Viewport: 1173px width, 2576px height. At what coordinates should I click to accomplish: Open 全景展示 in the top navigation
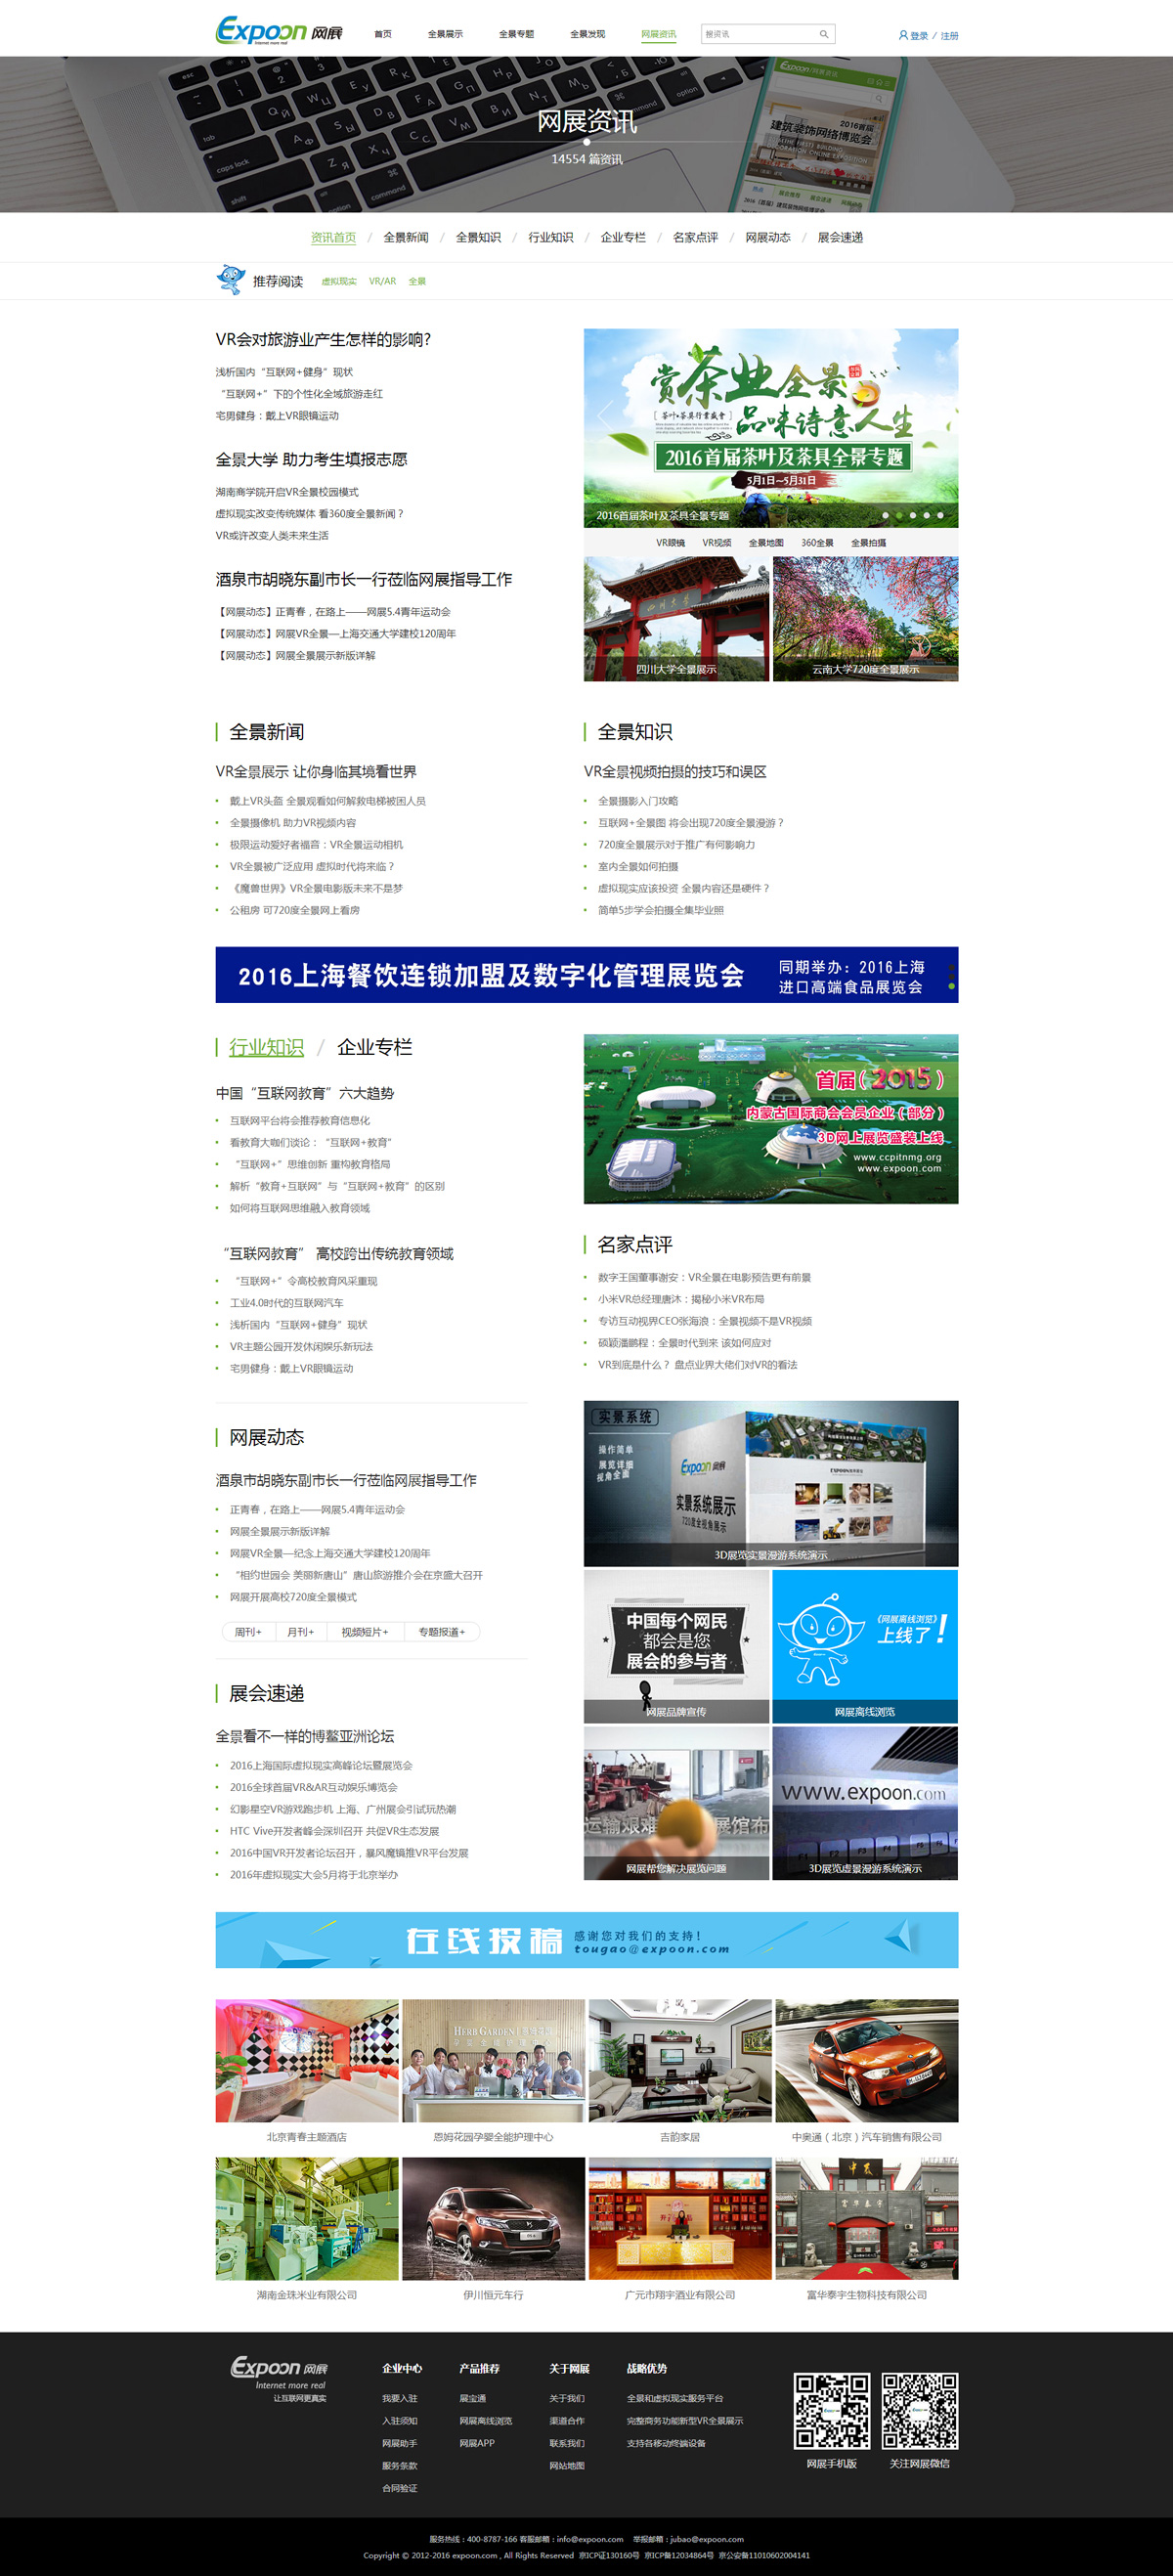[x=445, y=34]
